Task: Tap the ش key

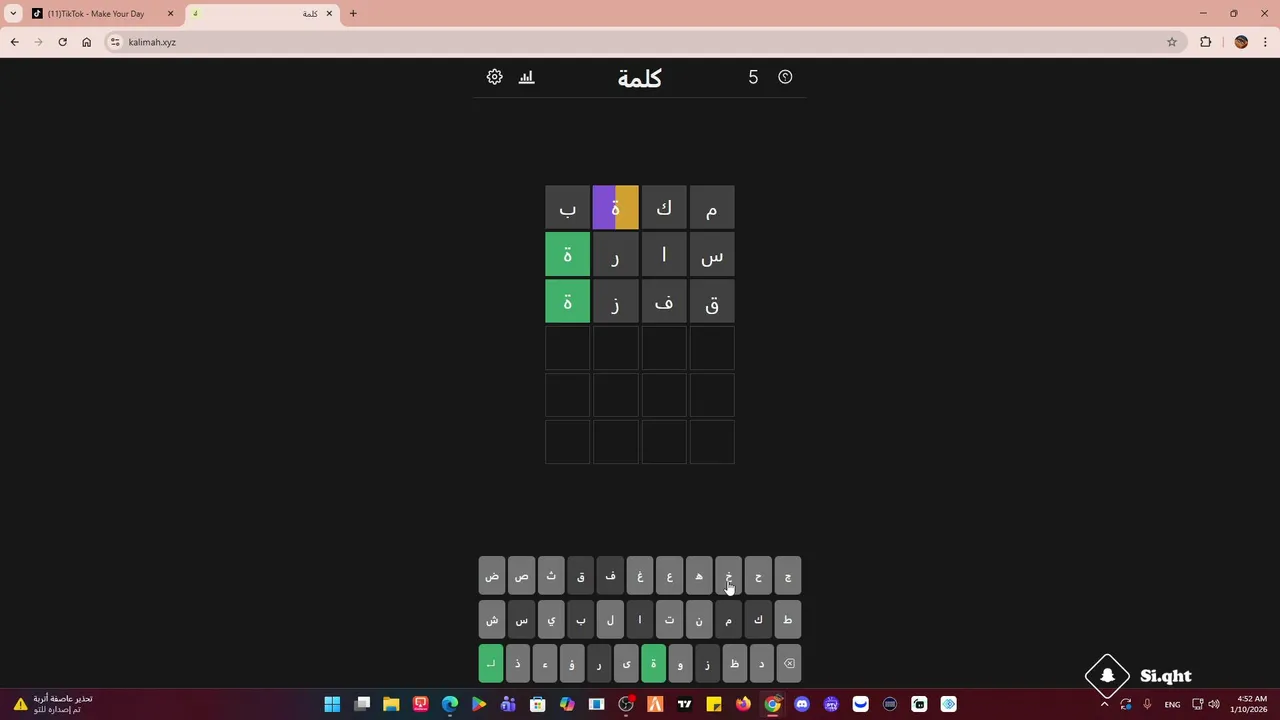Action: (492, 620)
